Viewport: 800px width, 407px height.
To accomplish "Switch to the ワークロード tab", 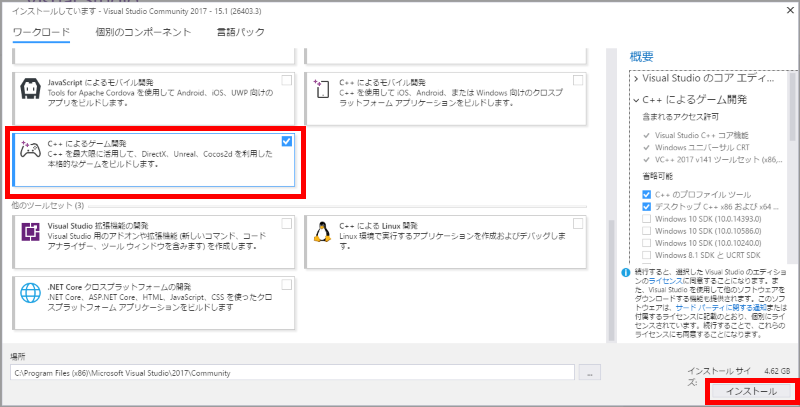I will (x=41, y=33).
